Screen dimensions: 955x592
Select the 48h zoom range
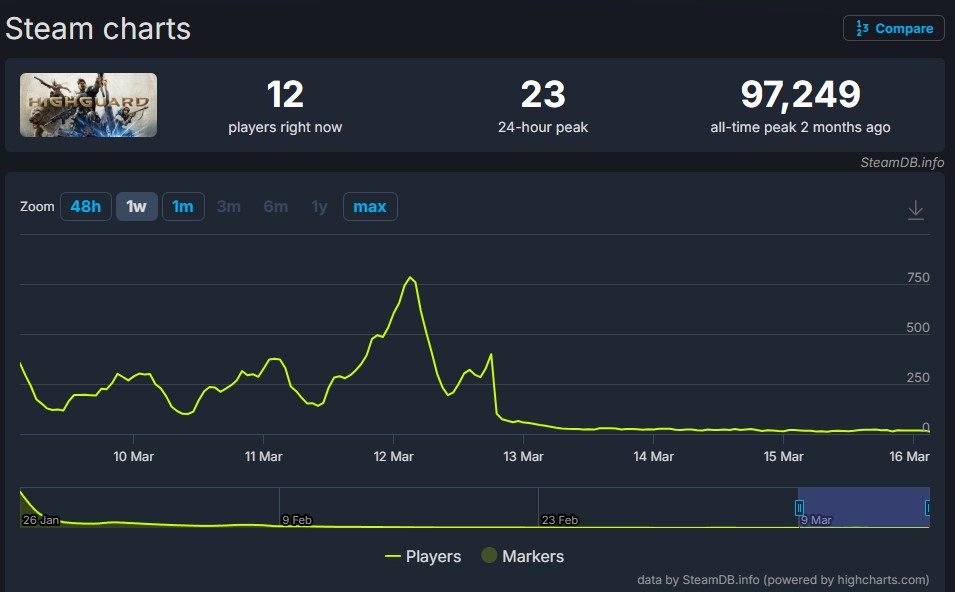[86, 206]
